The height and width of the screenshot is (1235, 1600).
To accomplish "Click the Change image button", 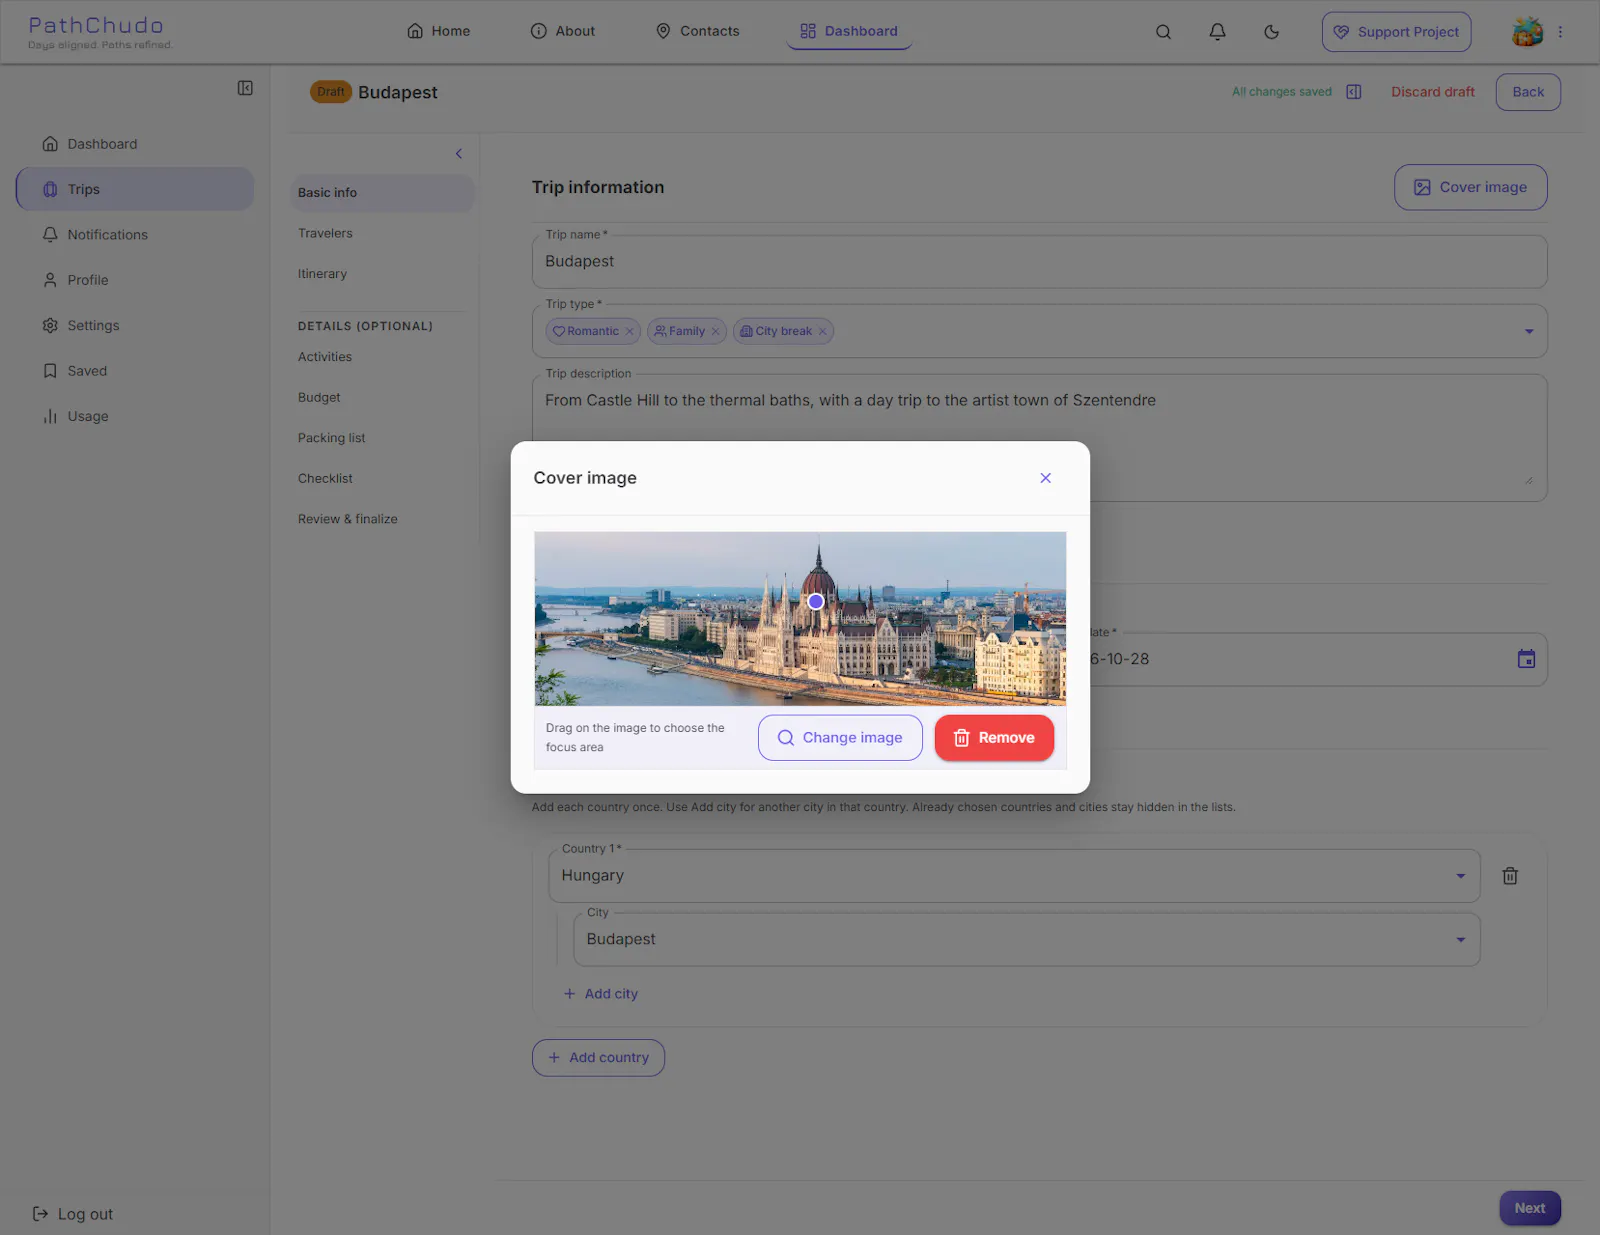I will [840, 738].
